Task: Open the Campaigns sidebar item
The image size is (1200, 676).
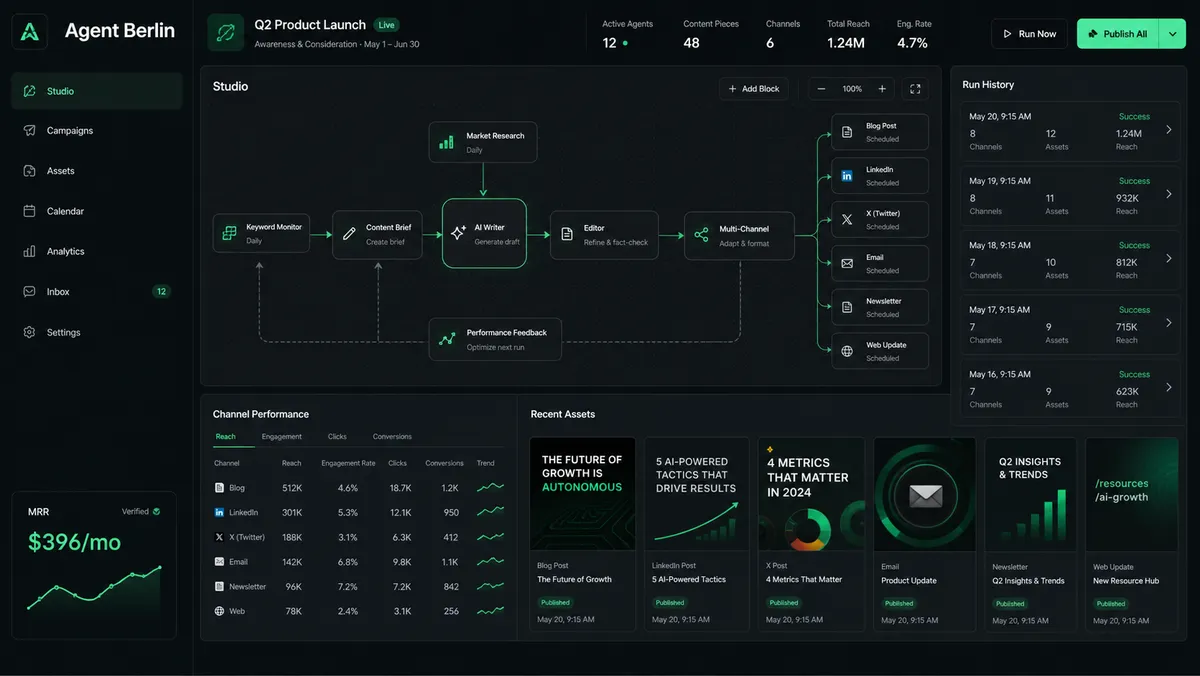Action: click(97, 131)
